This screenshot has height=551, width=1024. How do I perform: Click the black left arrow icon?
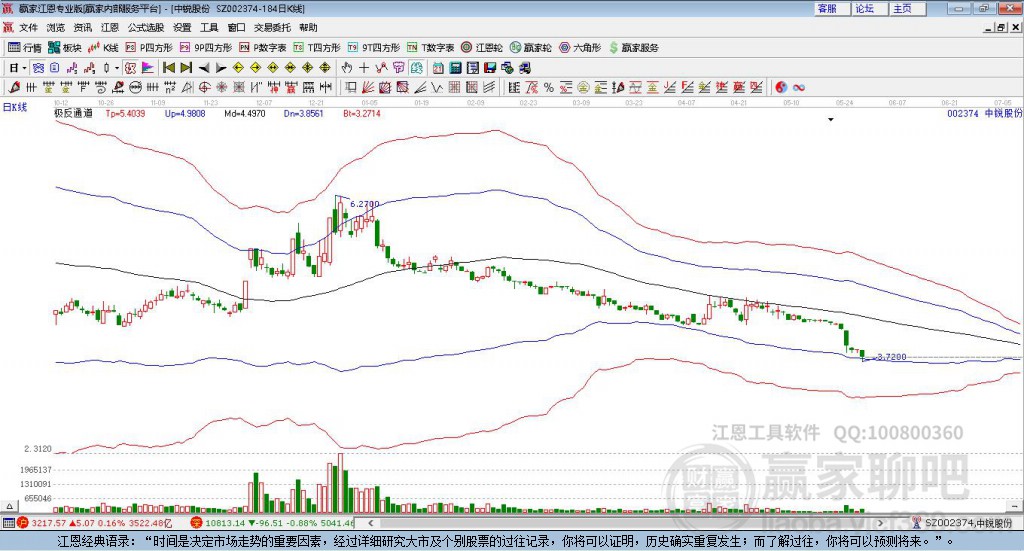[204, 68]
